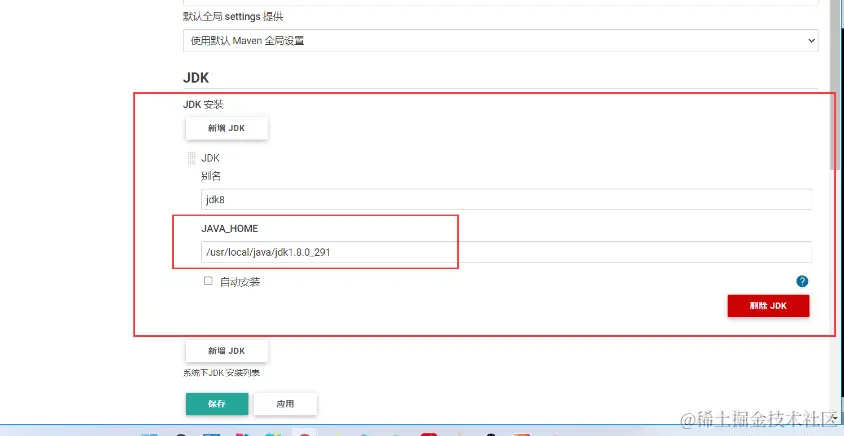Click the green 保存 button

217,404
